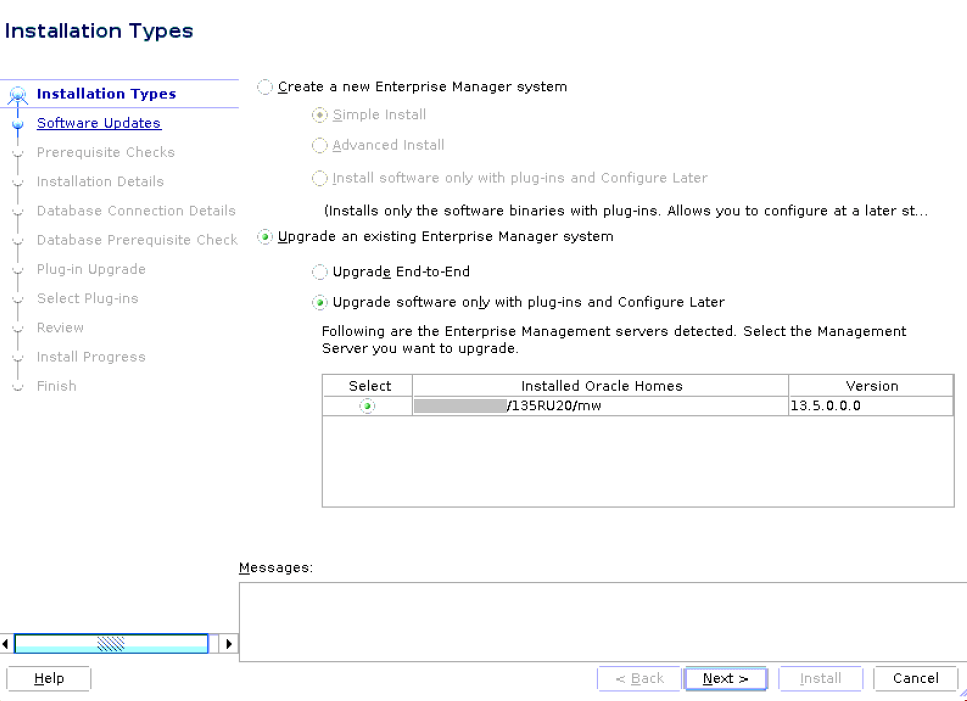Click the Help button

(49, 678)
